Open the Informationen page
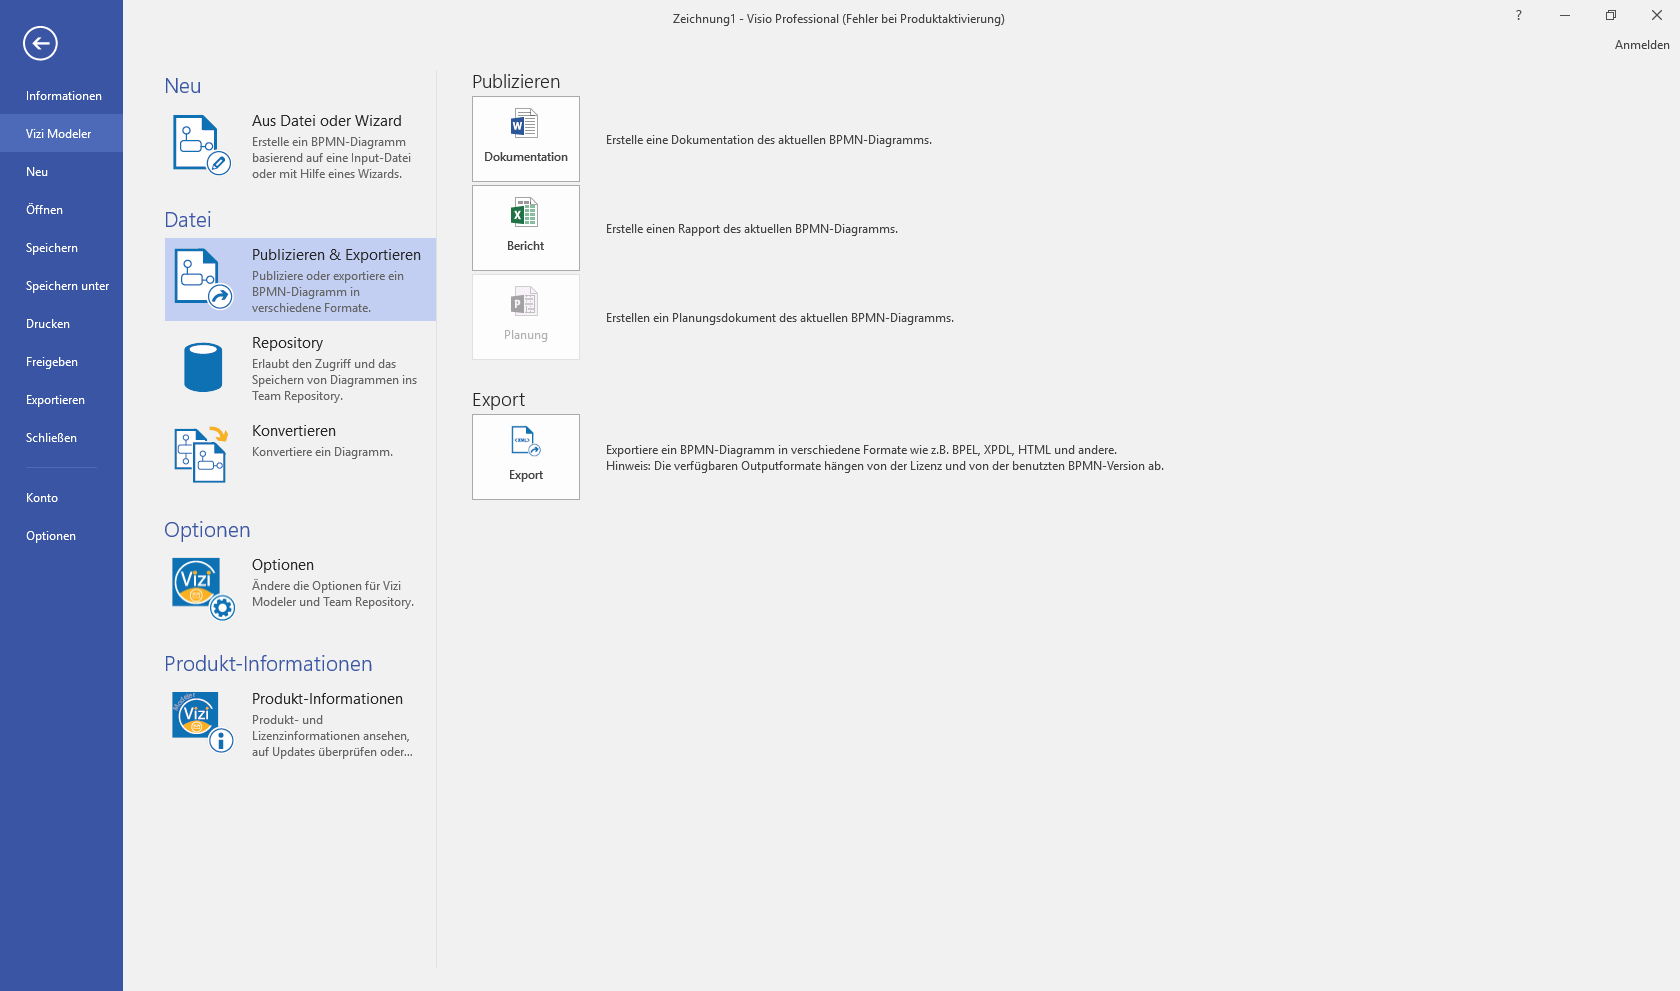This screenshot has height=991, width=1680. pyautogui.click(x=61, y=96)
